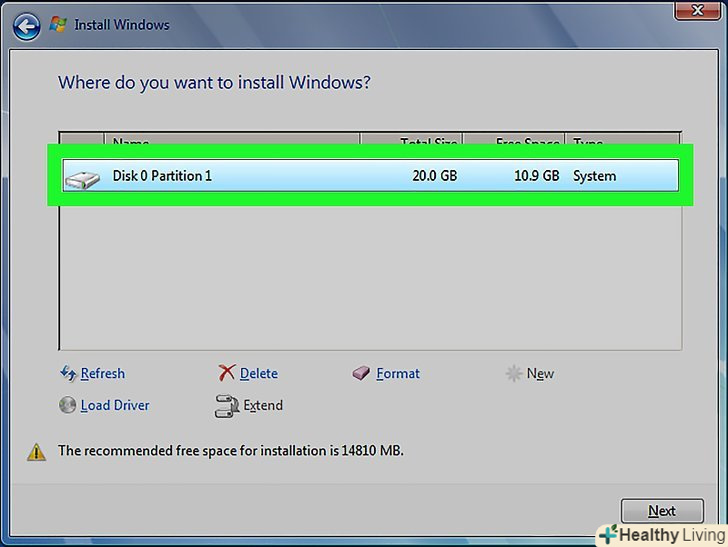Choose the Format partition link

click(x=398, y=373)
